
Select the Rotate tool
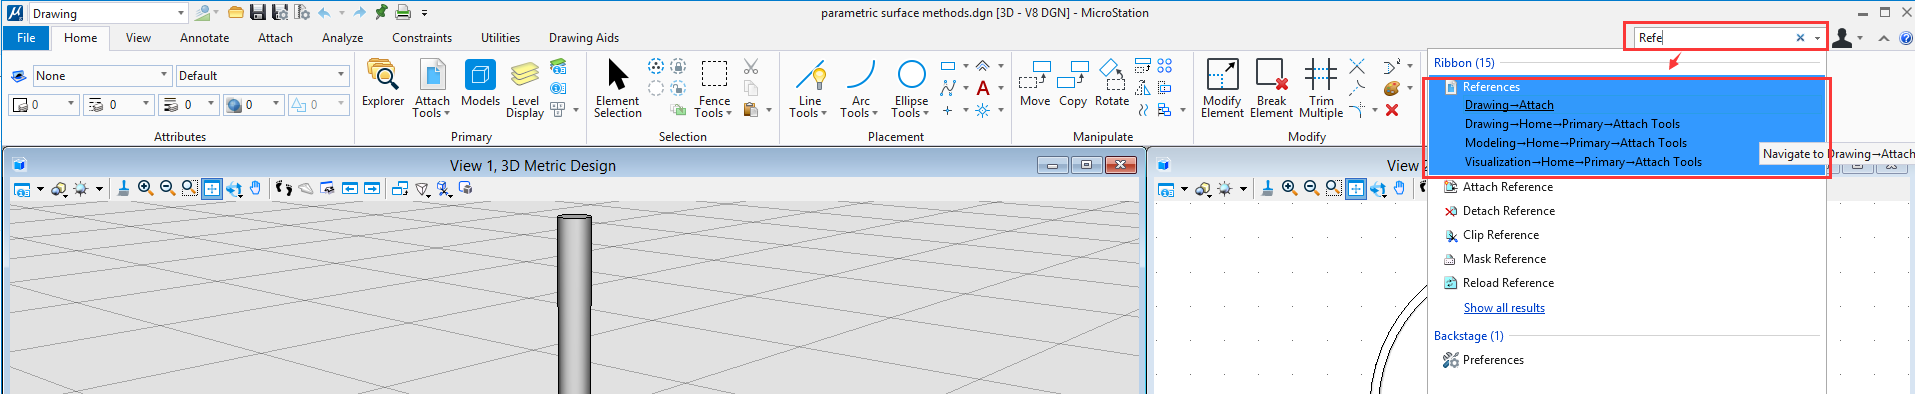[1111, 84]
